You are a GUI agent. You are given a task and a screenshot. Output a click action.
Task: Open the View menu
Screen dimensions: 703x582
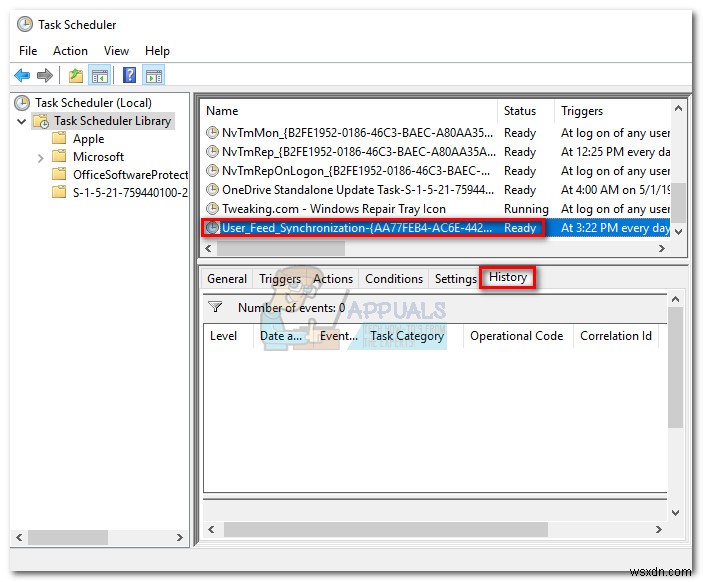click(x=116, y=51)
